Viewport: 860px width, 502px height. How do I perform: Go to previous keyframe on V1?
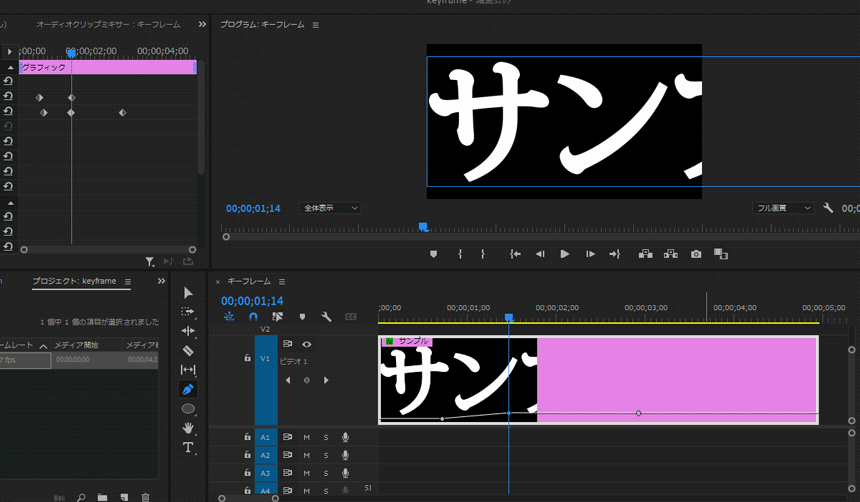click(x=288, y=380)
